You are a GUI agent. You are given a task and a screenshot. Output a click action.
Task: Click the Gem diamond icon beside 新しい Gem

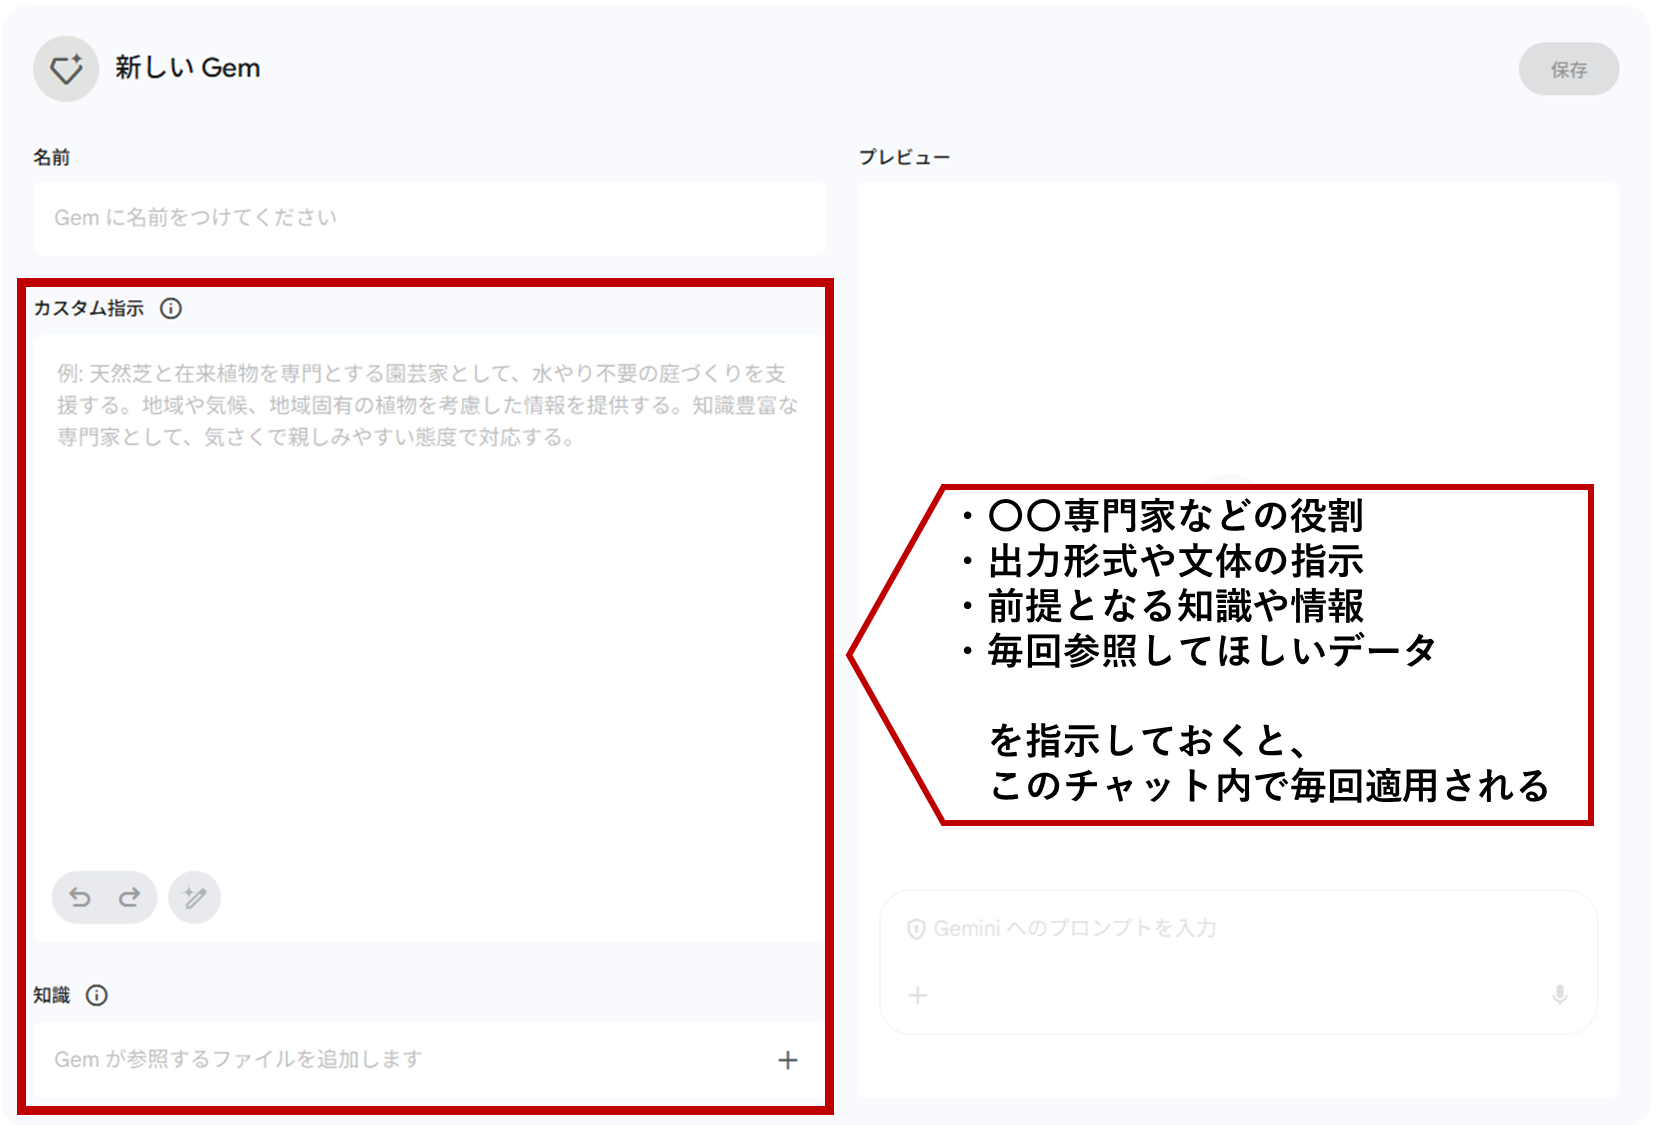(x=66, y=69)
